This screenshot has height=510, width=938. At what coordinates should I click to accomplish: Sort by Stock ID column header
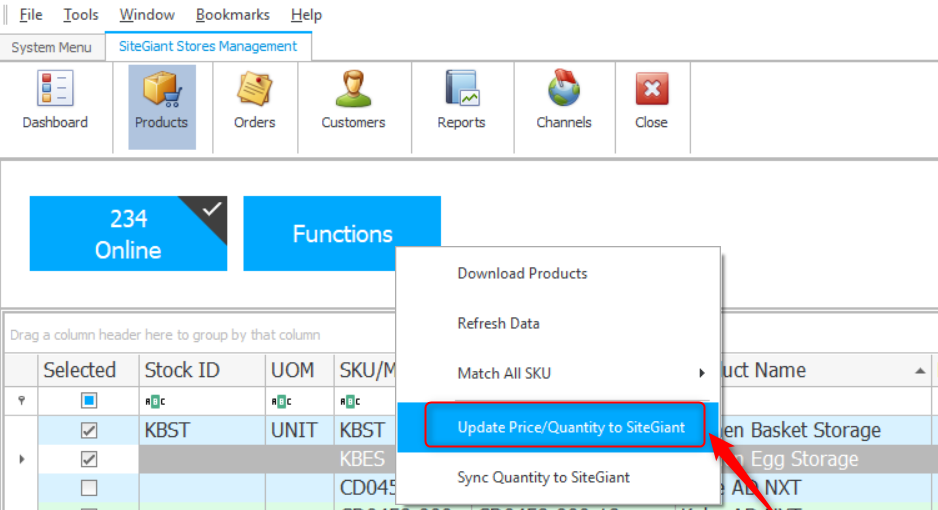[x=202, y=370]
